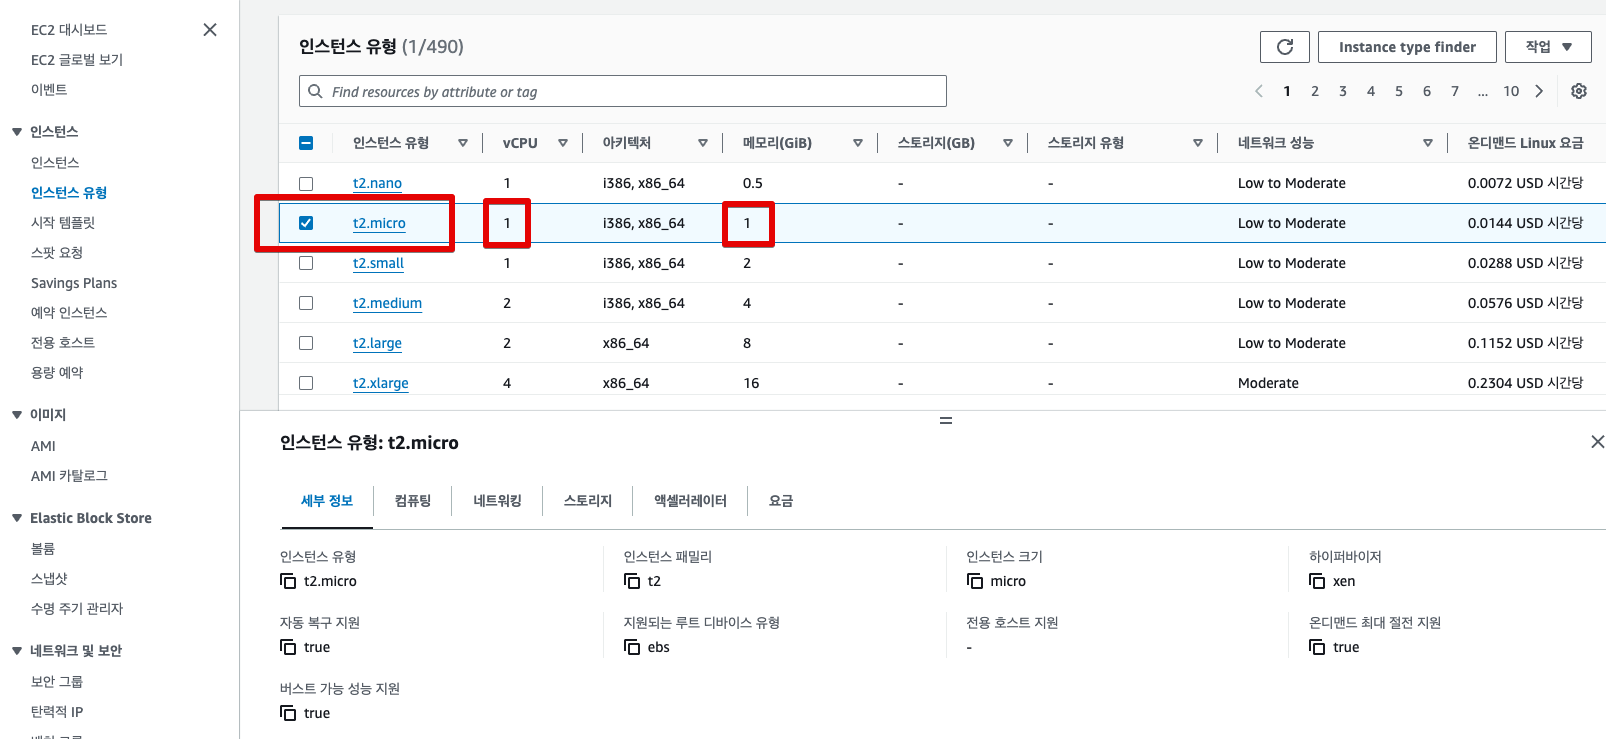Open 탄력적 IP in sidebar
The width and height of the screenshot is (1606, 739).
[x=57, y=712]
